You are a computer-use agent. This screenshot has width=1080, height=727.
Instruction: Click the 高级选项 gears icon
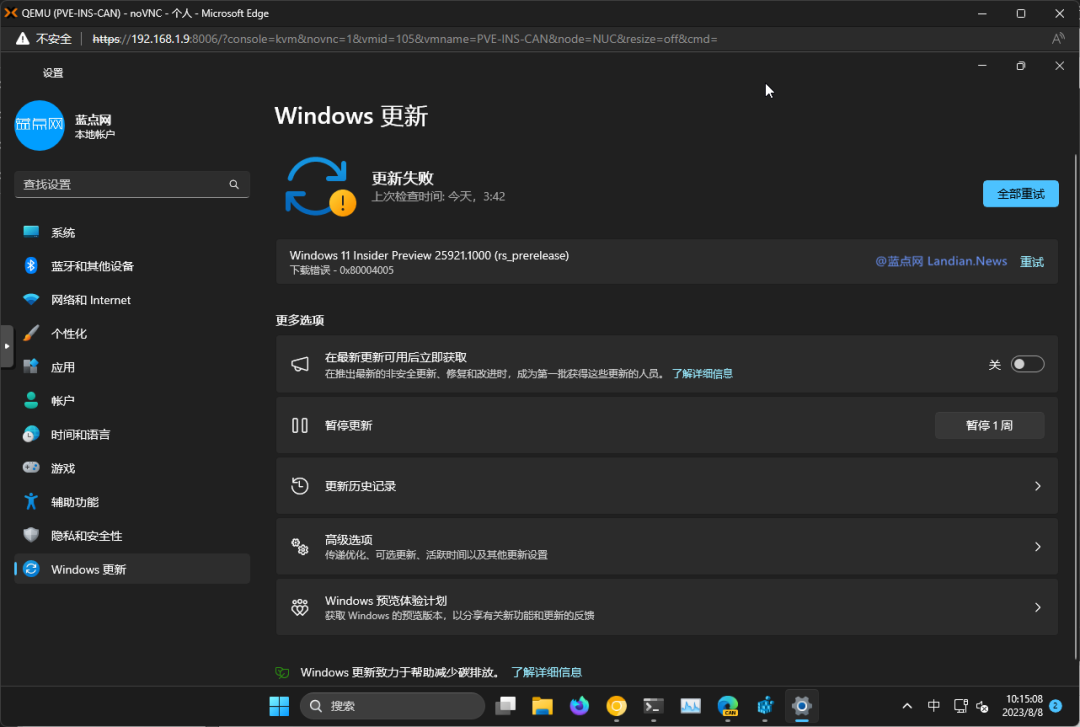pyautogui.click(x=300, y=546)
